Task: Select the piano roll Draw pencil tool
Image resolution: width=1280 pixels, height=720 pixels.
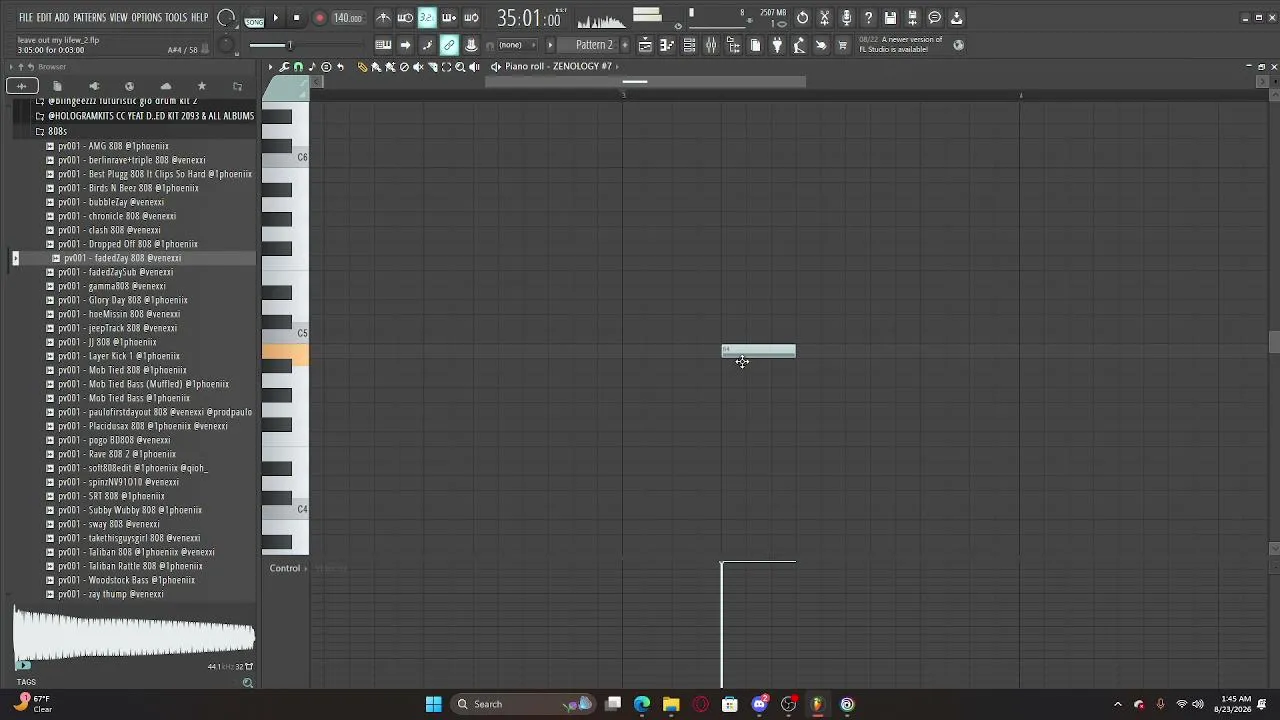Action: coord(363,67)
